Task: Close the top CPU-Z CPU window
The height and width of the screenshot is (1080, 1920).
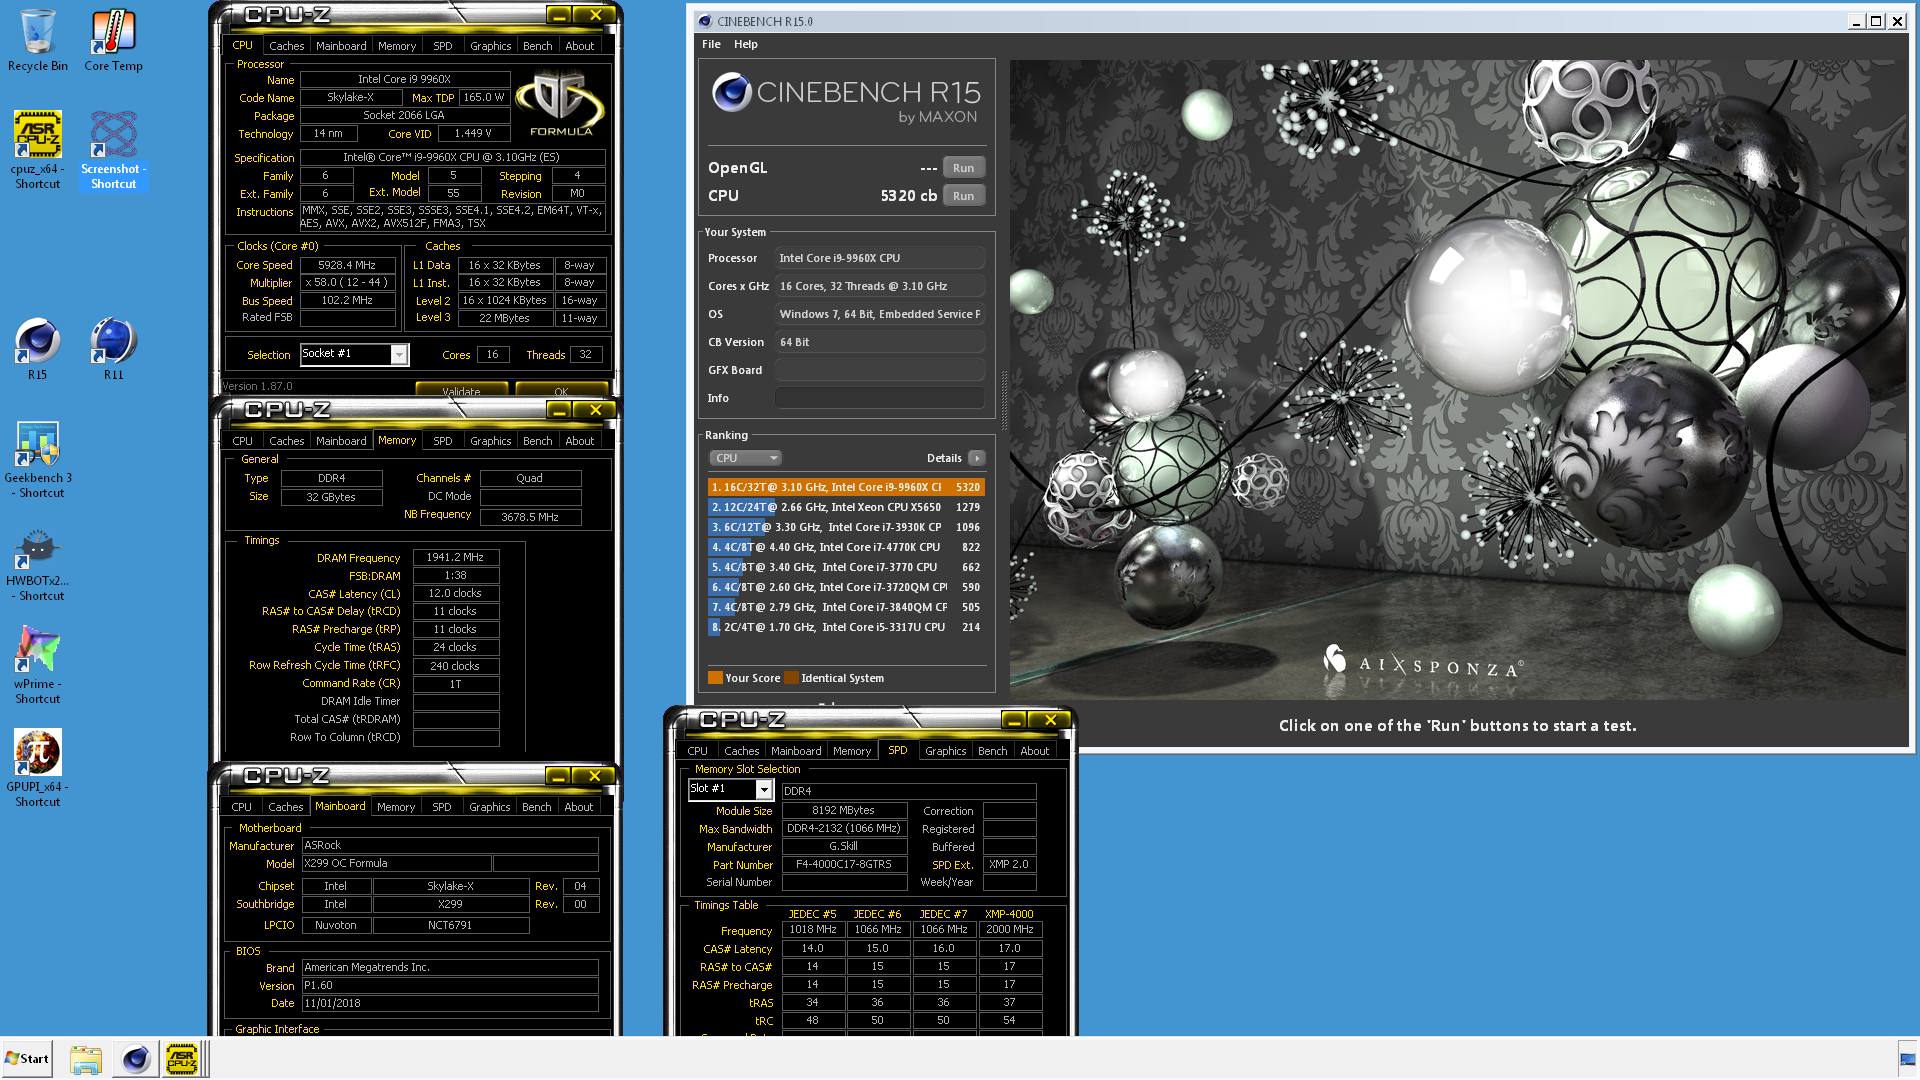Action: (595, 15)
